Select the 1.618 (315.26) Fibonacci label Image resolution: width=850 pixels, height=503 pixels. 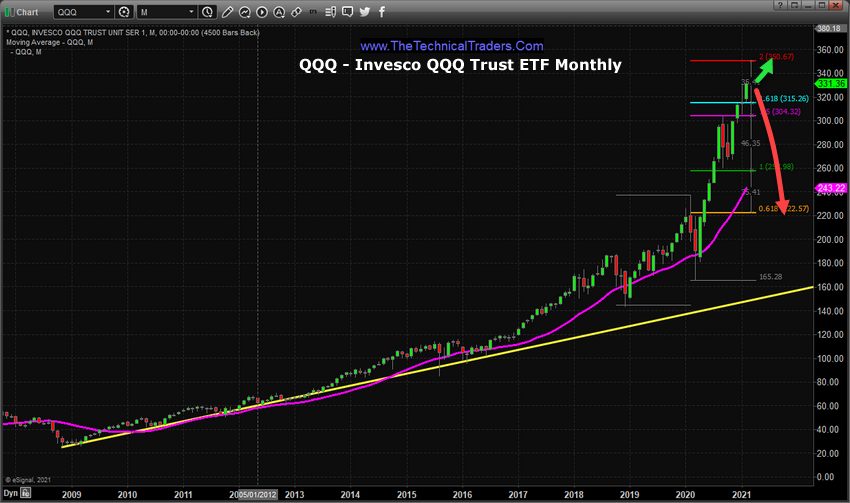tap(784, 99)
